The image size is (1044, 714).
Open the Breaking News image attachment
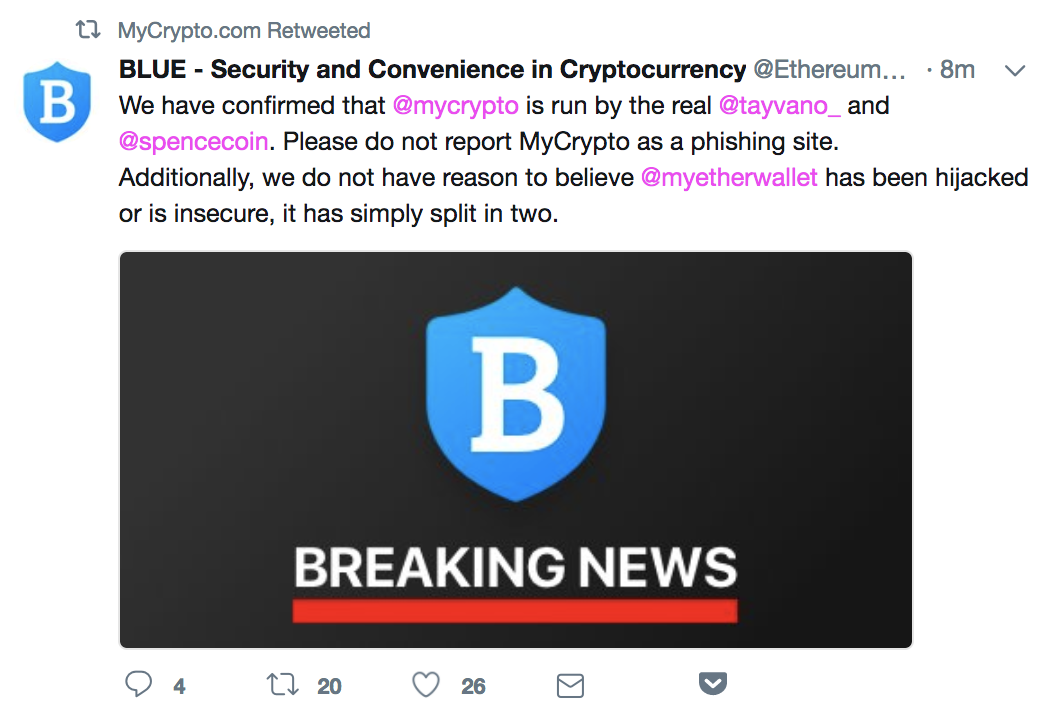coord(514,448)
